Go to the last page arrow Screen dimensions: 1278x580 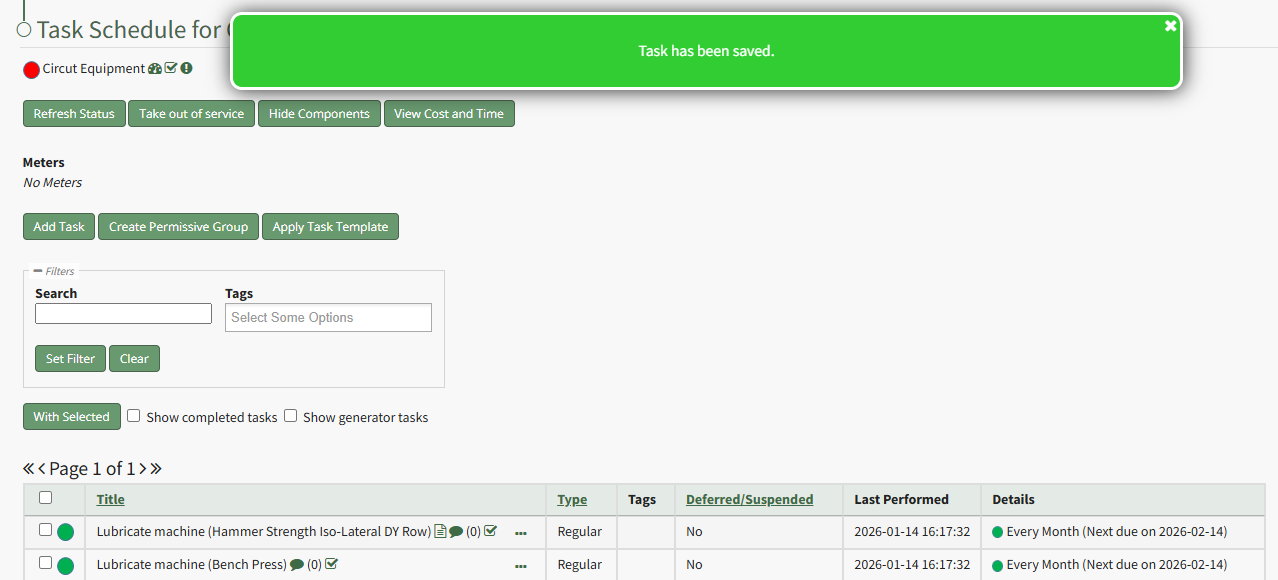click(x=156, y=469)
